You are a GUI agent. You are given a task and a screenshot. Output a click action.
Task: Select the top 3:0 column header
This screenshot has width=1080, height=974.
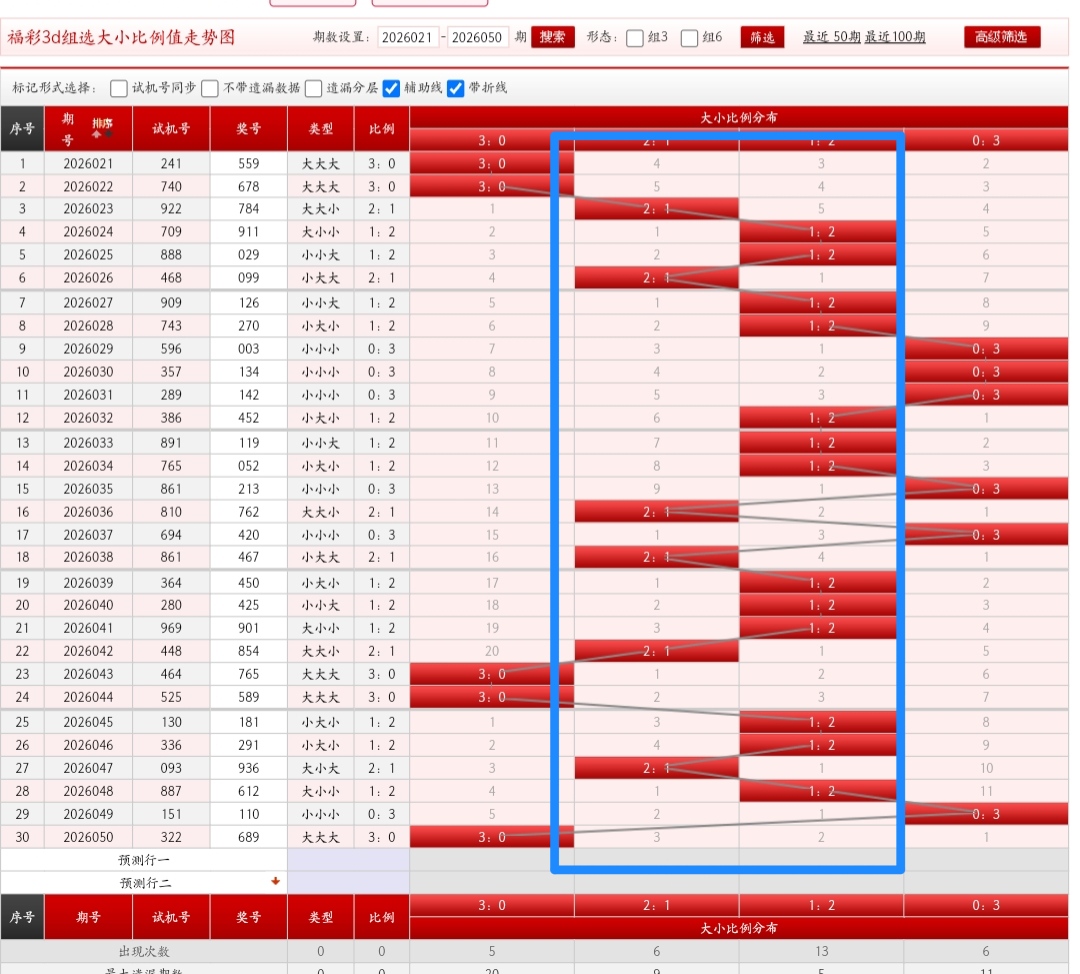[492, 141]
